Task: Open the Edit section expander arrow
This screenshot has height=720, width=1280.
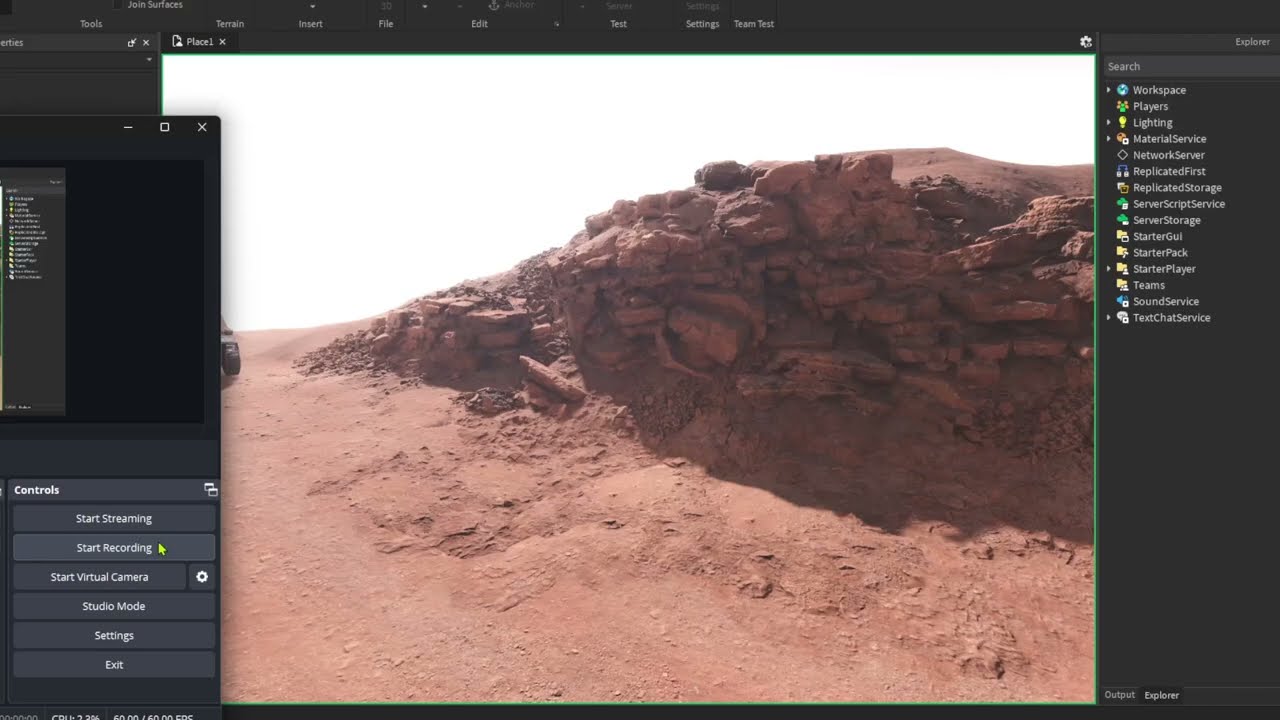Action: point(557,24)
